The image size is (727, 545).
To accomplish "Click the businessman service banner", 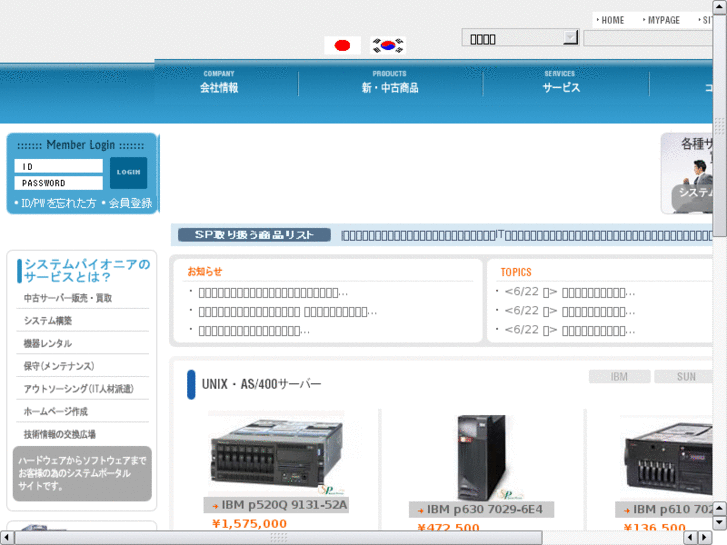I will [687, 173].
